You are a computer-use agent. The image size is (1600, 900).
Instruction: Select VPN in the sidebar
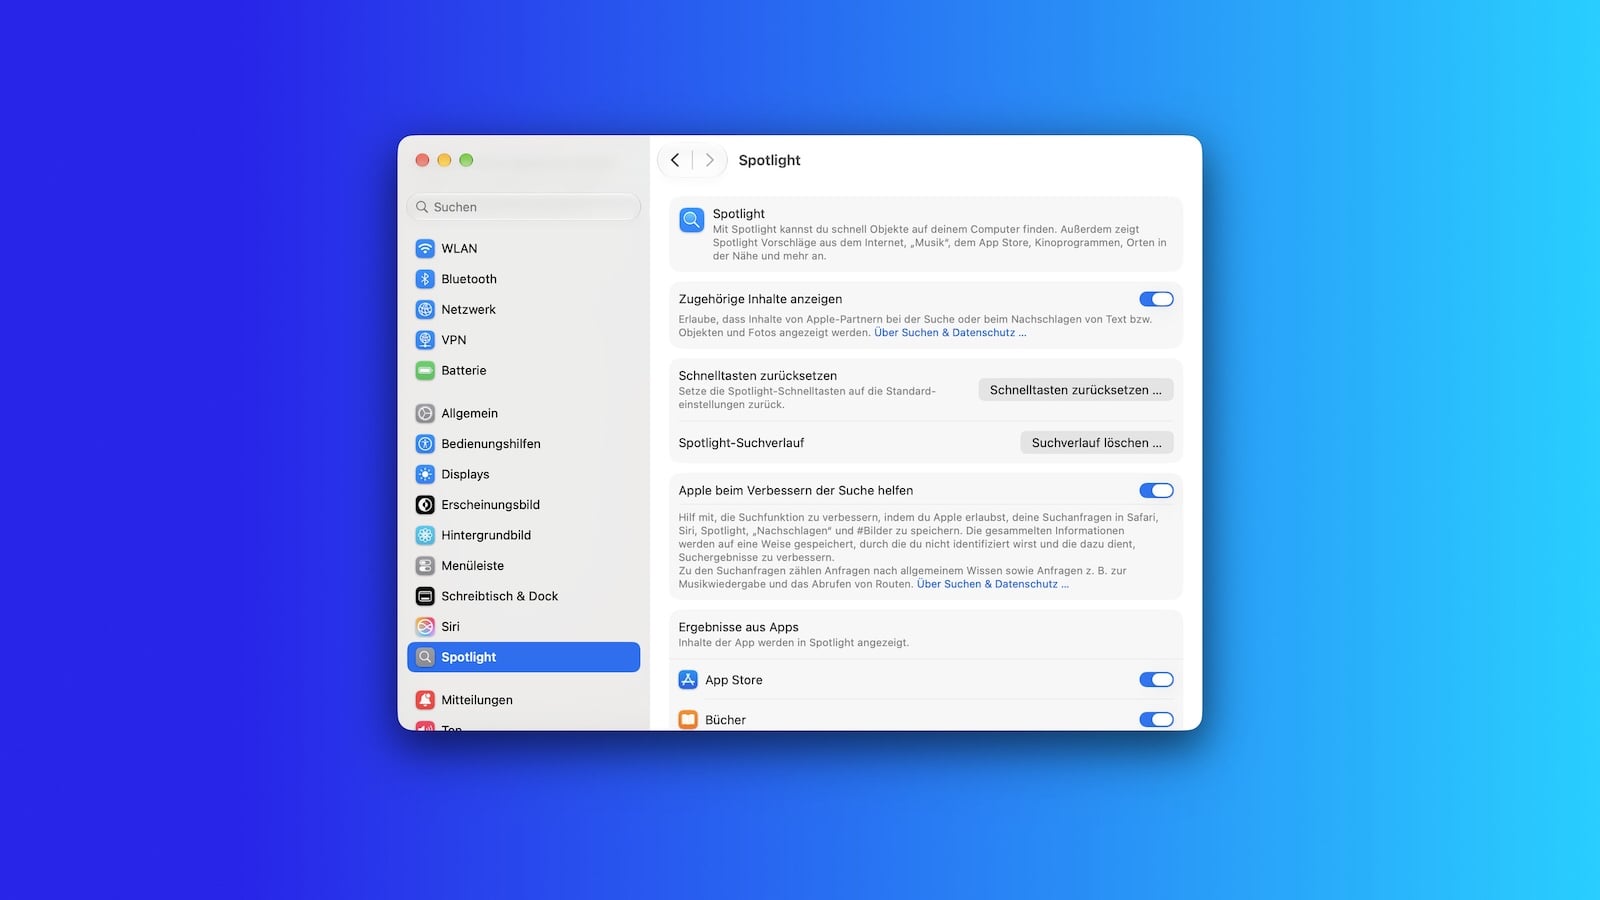[x=524, y=340]
